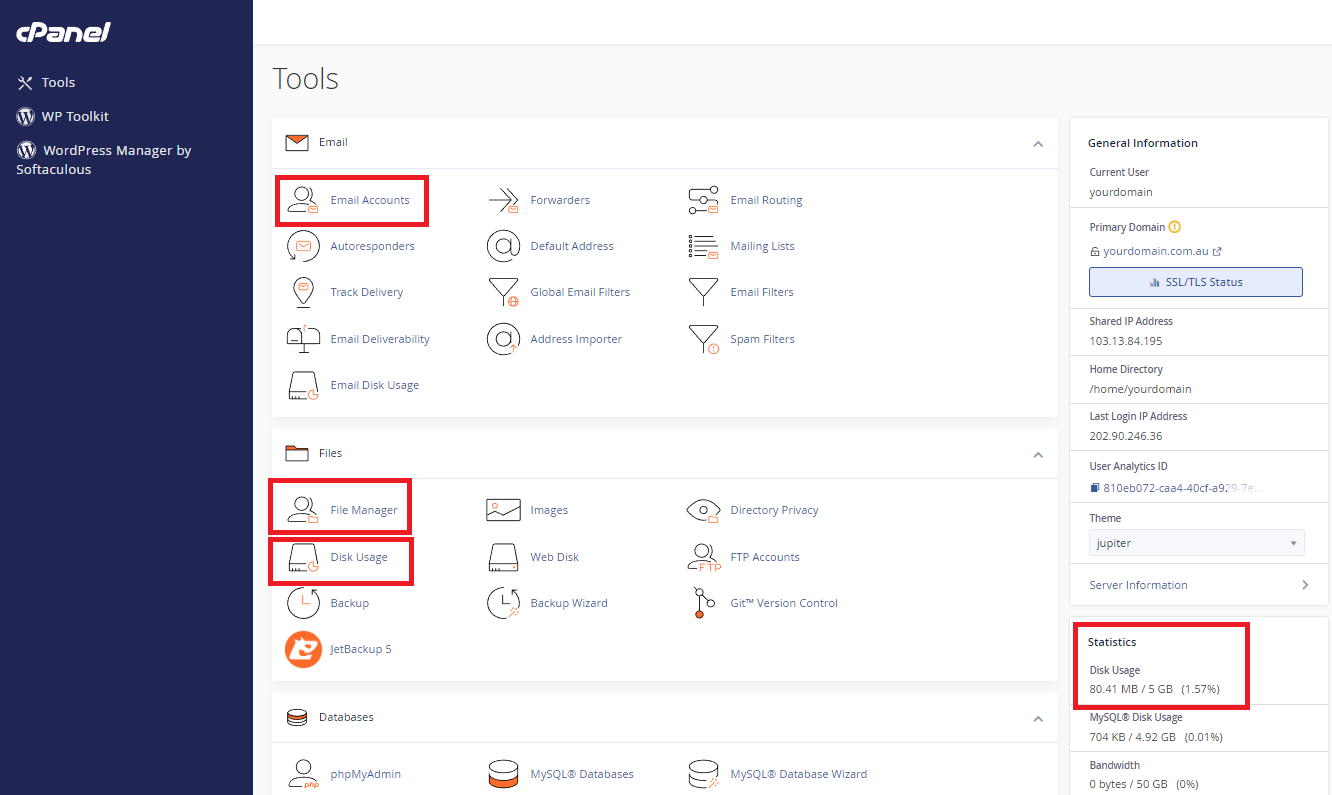Click the Current User yourdomain value
Screen dimensions: 1332x795
[x=1121, y=192]
